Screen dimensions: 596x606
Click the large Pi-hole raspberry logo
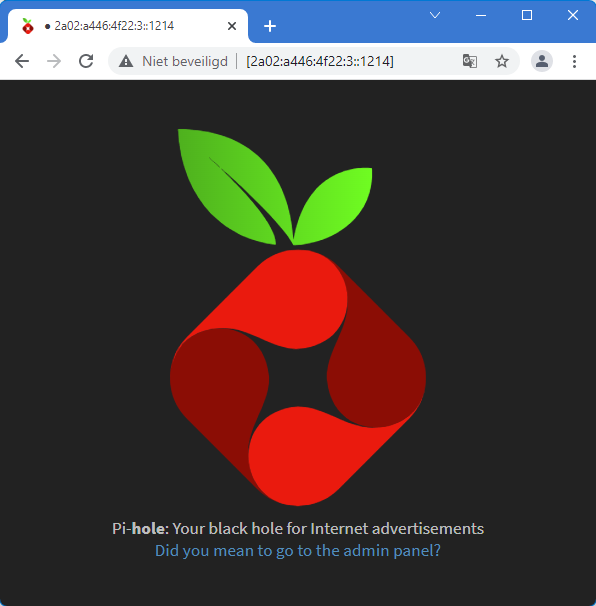tap(298, 317)
